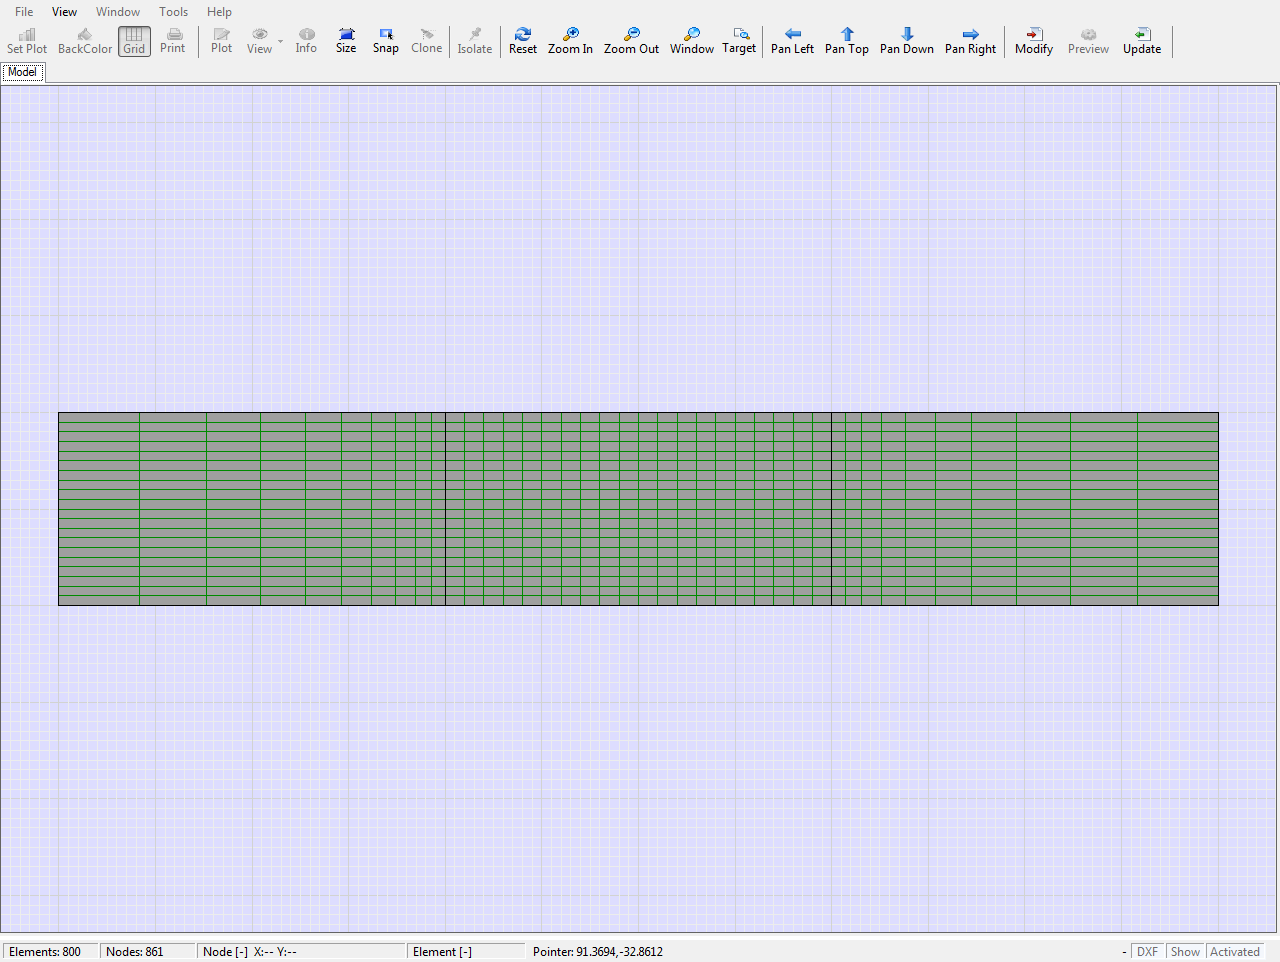This screenshot has width=1280, height=962.
Task: Click the Isolate toolbar icon
Action: point(475,41)
